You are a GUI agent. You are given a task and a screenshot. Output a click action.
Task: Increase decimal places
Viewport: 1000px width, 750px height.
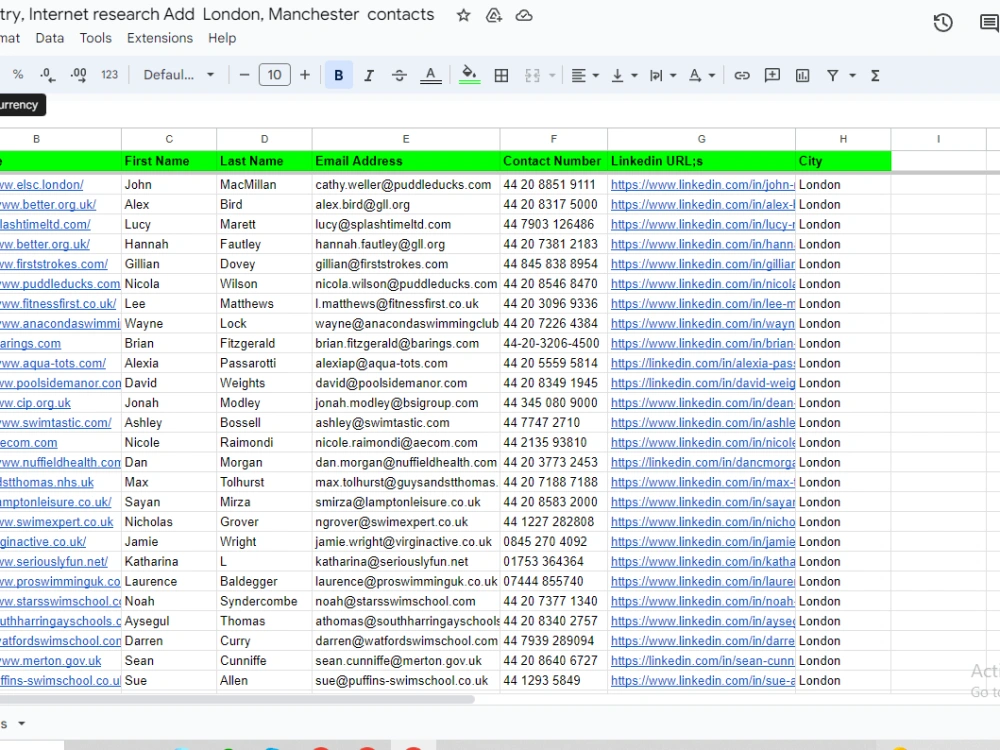(78, 75)
